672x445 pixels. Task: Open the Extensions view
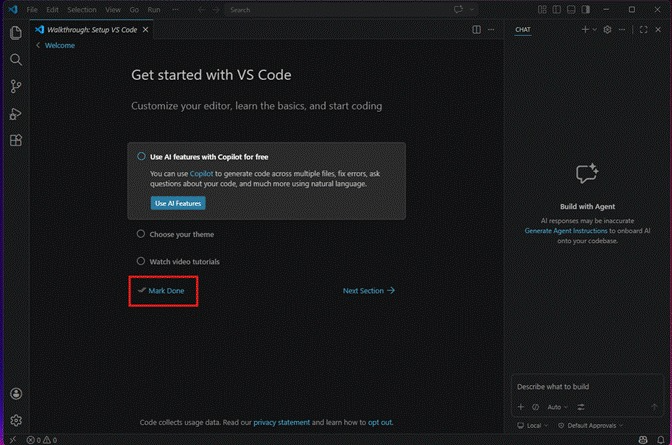click(x=16, y=140)
